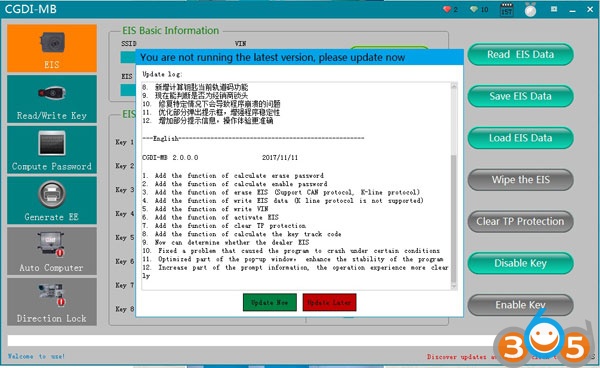Screen dimensions: 600x368
Task: Click the update log scrollbar thumb
Action: click(454, 219)
